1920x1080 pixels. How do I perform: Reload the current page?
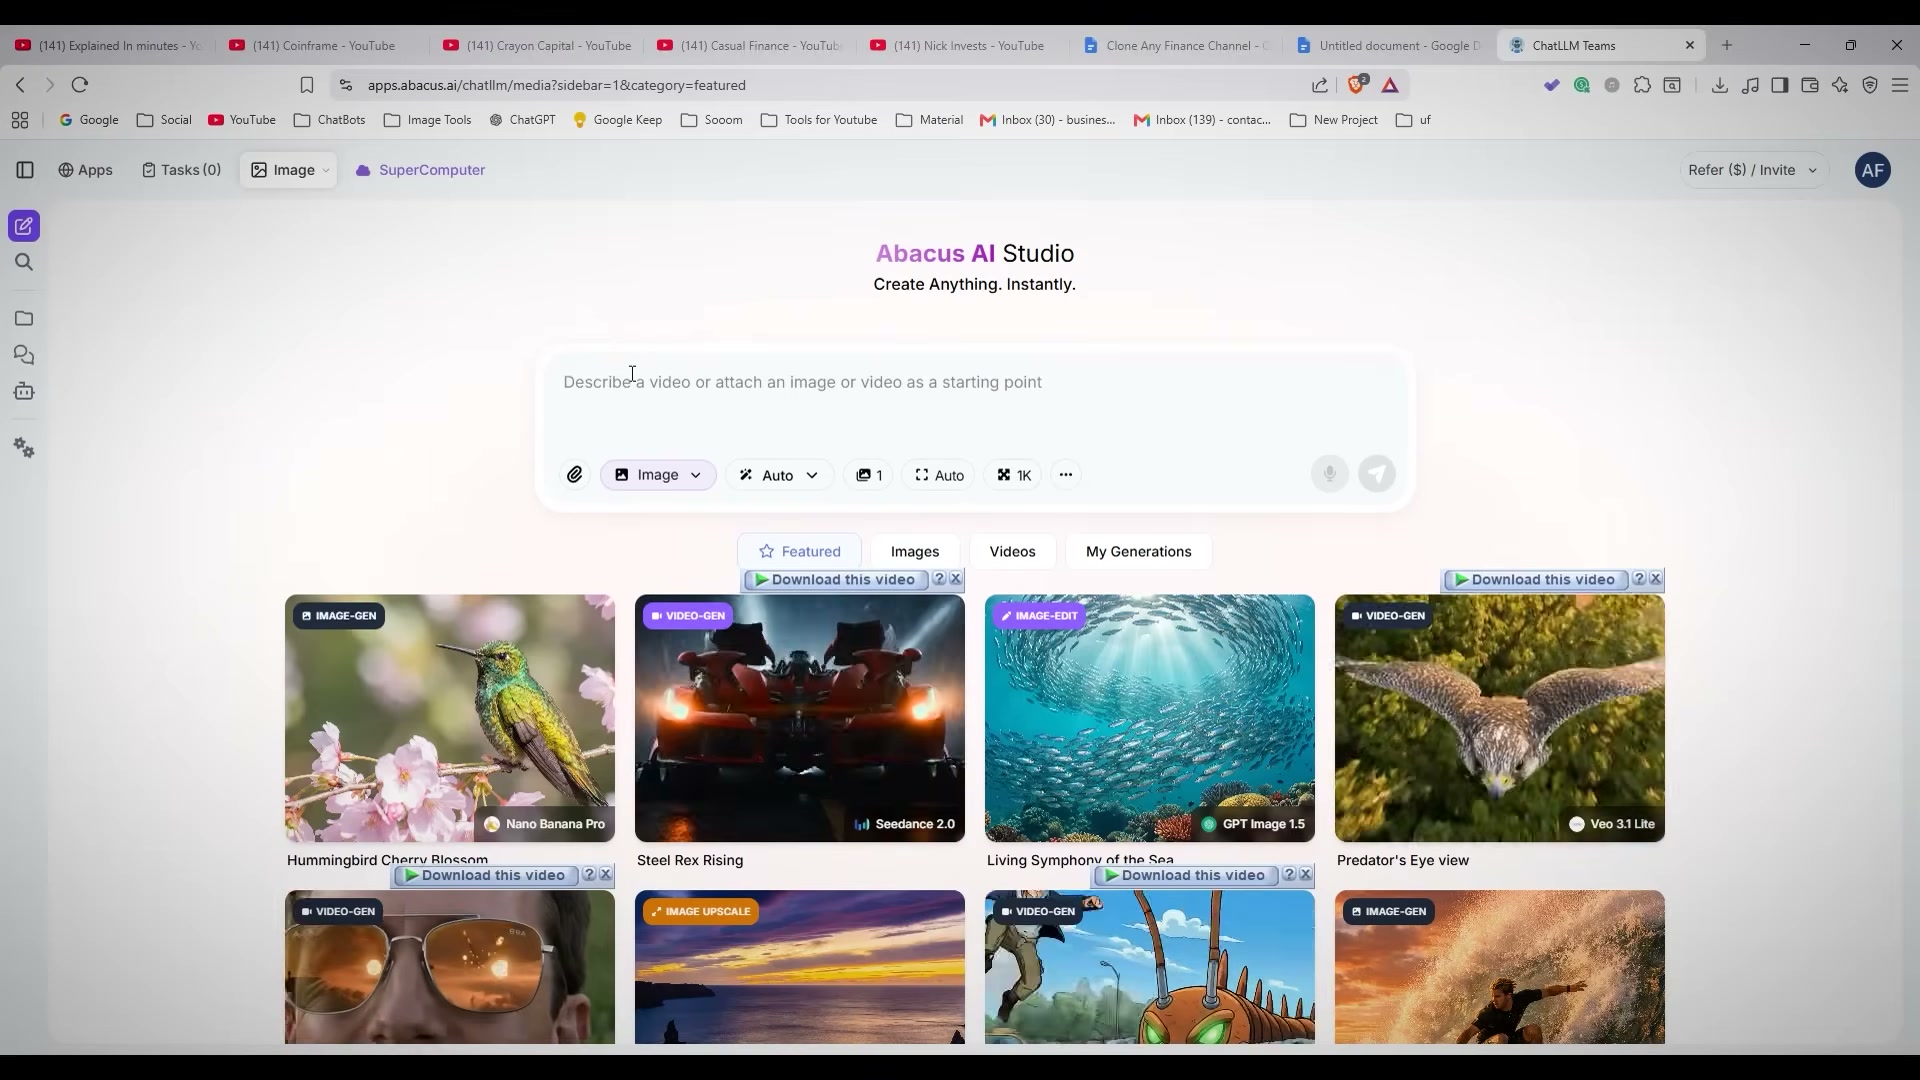(x=80, y=85)
